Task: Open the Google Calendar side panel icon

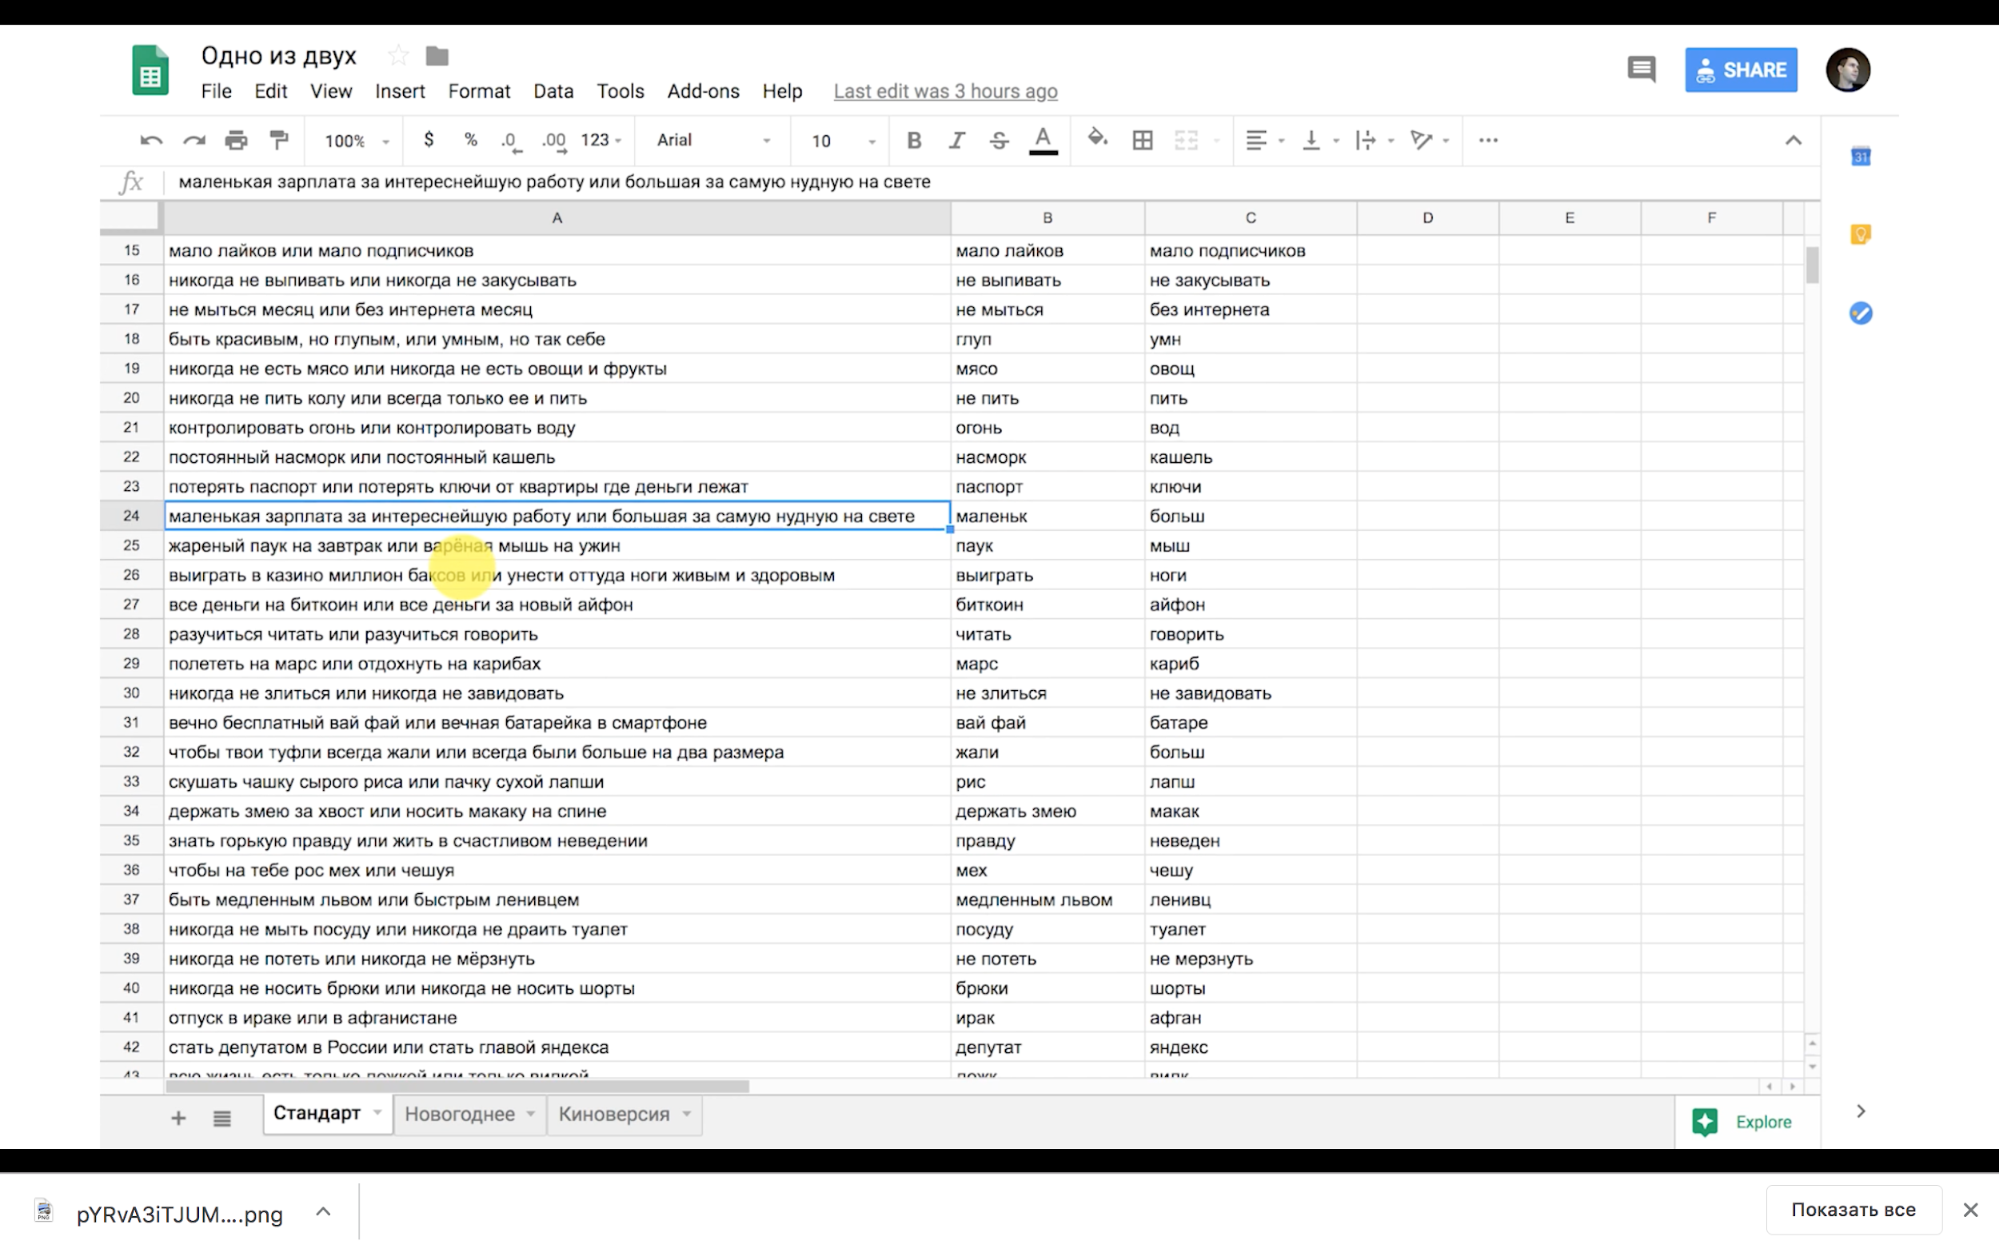Action: pyautogui.click(x=1860, y=156)
